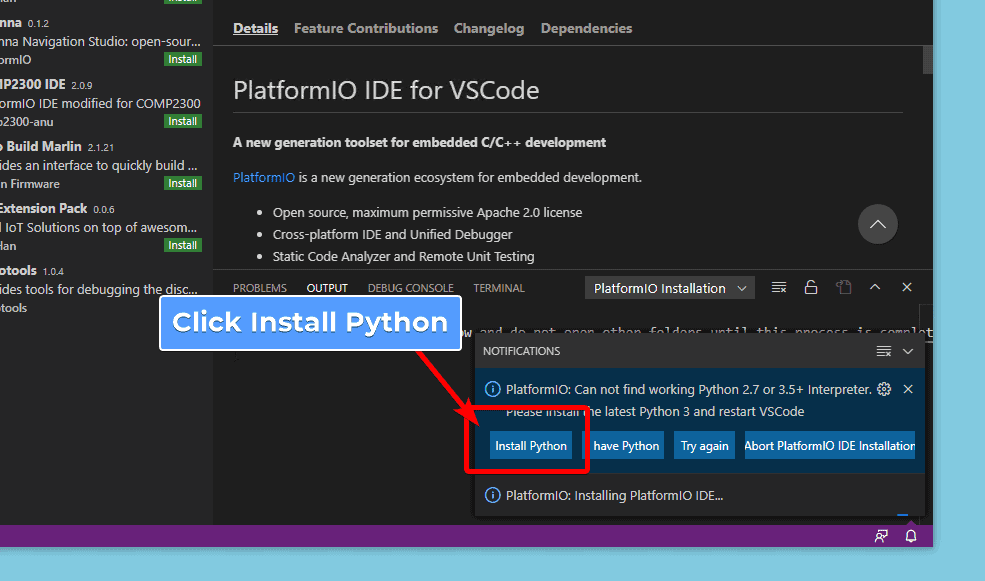The image size is (985, 581).
Task: Open the Python notification gear settings
Action: pyautogui.click(x=884, y=389)
